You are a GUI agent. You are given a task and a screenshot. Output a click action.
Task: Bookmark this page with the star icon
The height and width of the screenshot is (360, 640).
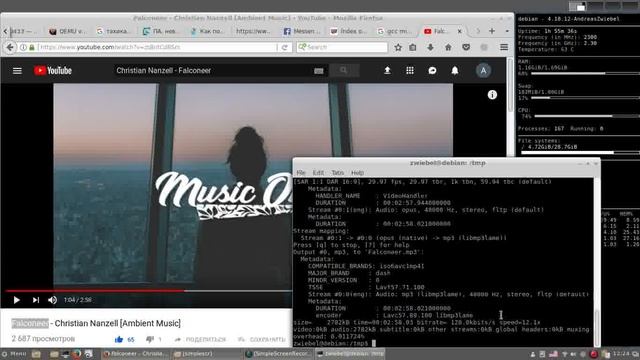398,47
